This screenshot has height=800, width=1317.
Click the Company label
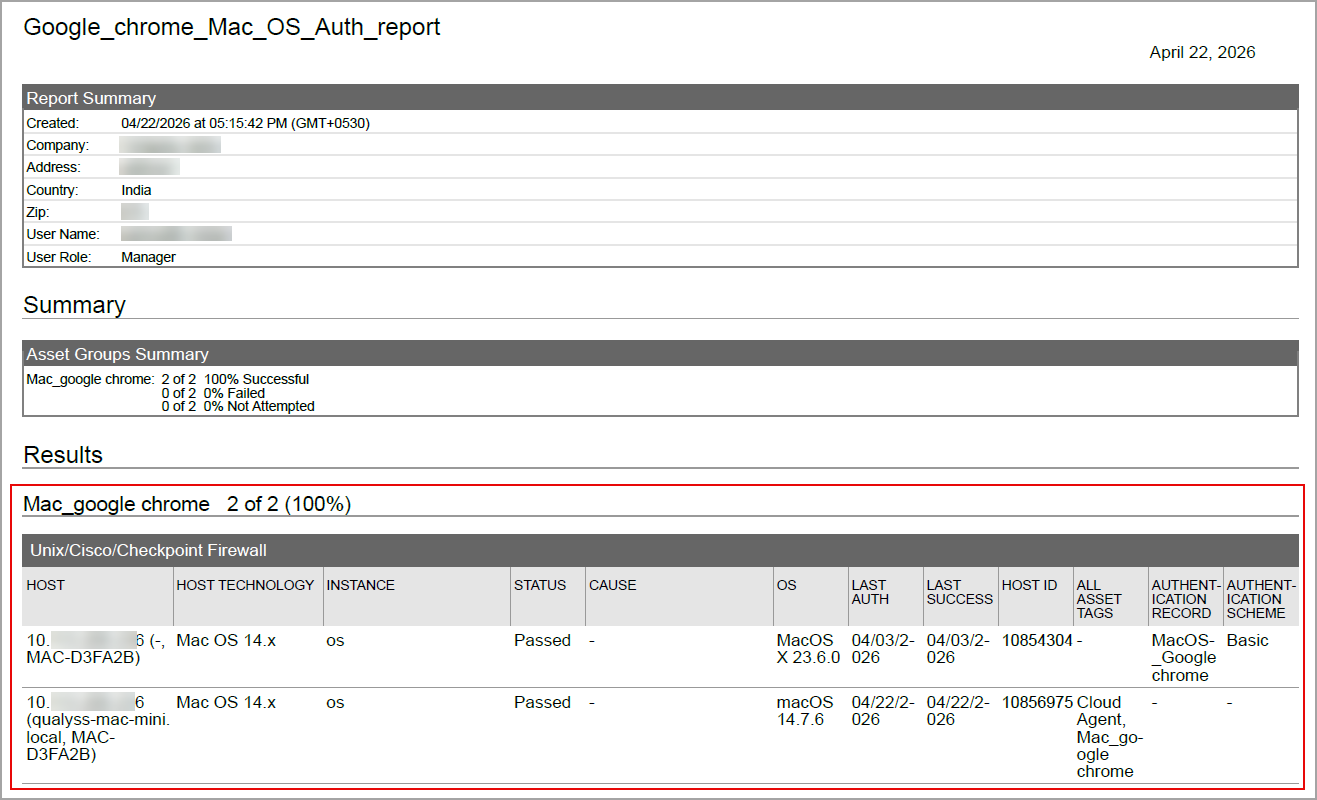[x=57, y=145]
